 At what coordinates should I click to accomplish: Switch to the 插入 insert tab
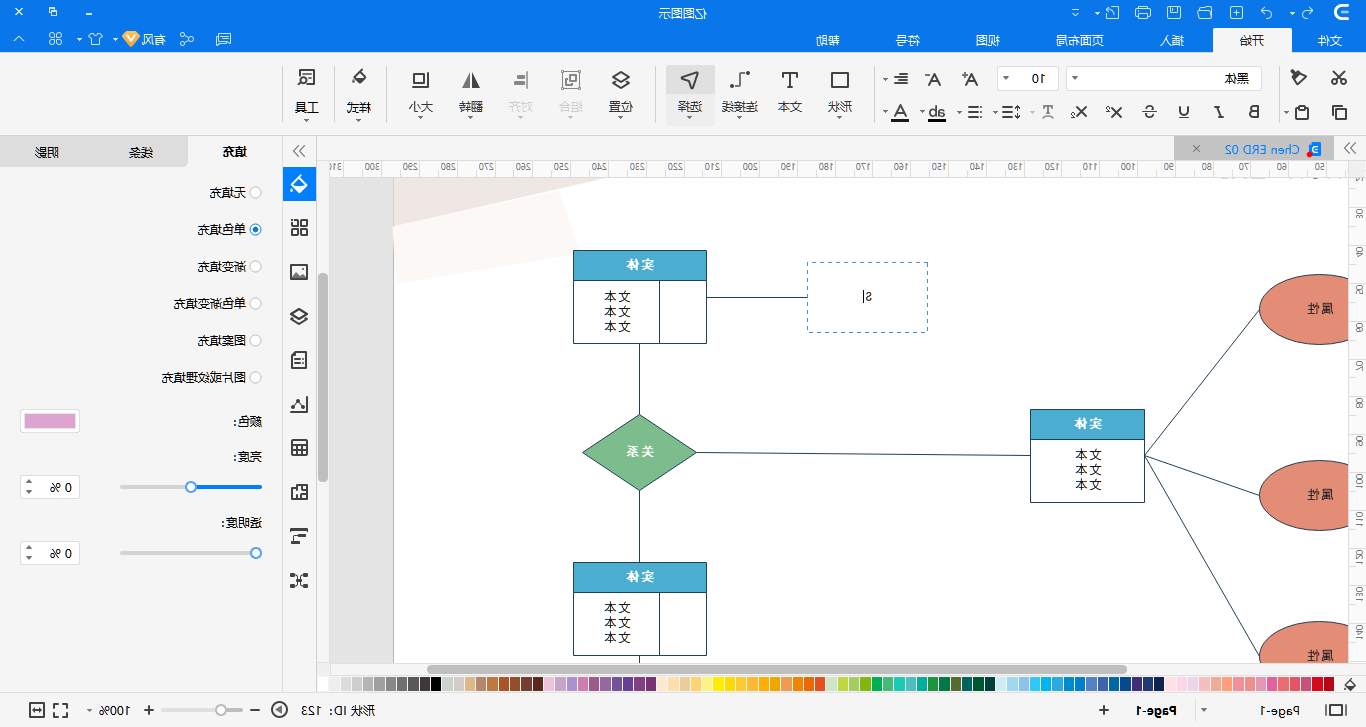click(x=1172, y=41)
